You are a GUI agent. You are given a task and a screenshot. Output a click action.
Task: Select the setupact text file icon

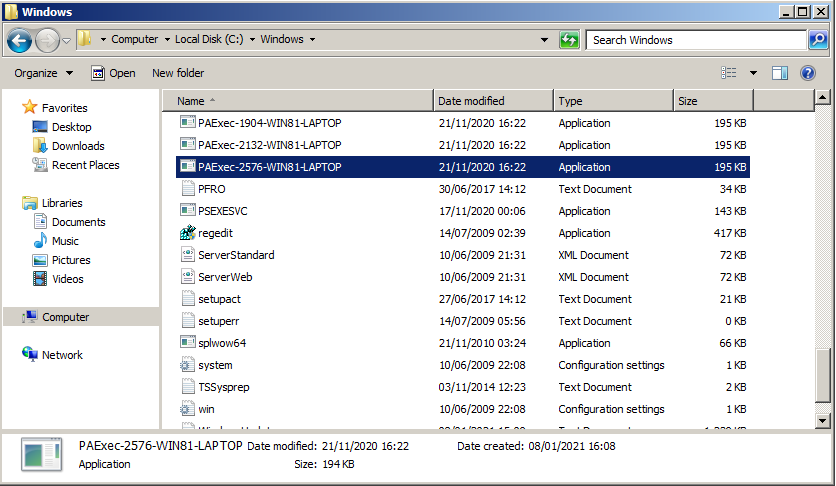click(188, 299)
